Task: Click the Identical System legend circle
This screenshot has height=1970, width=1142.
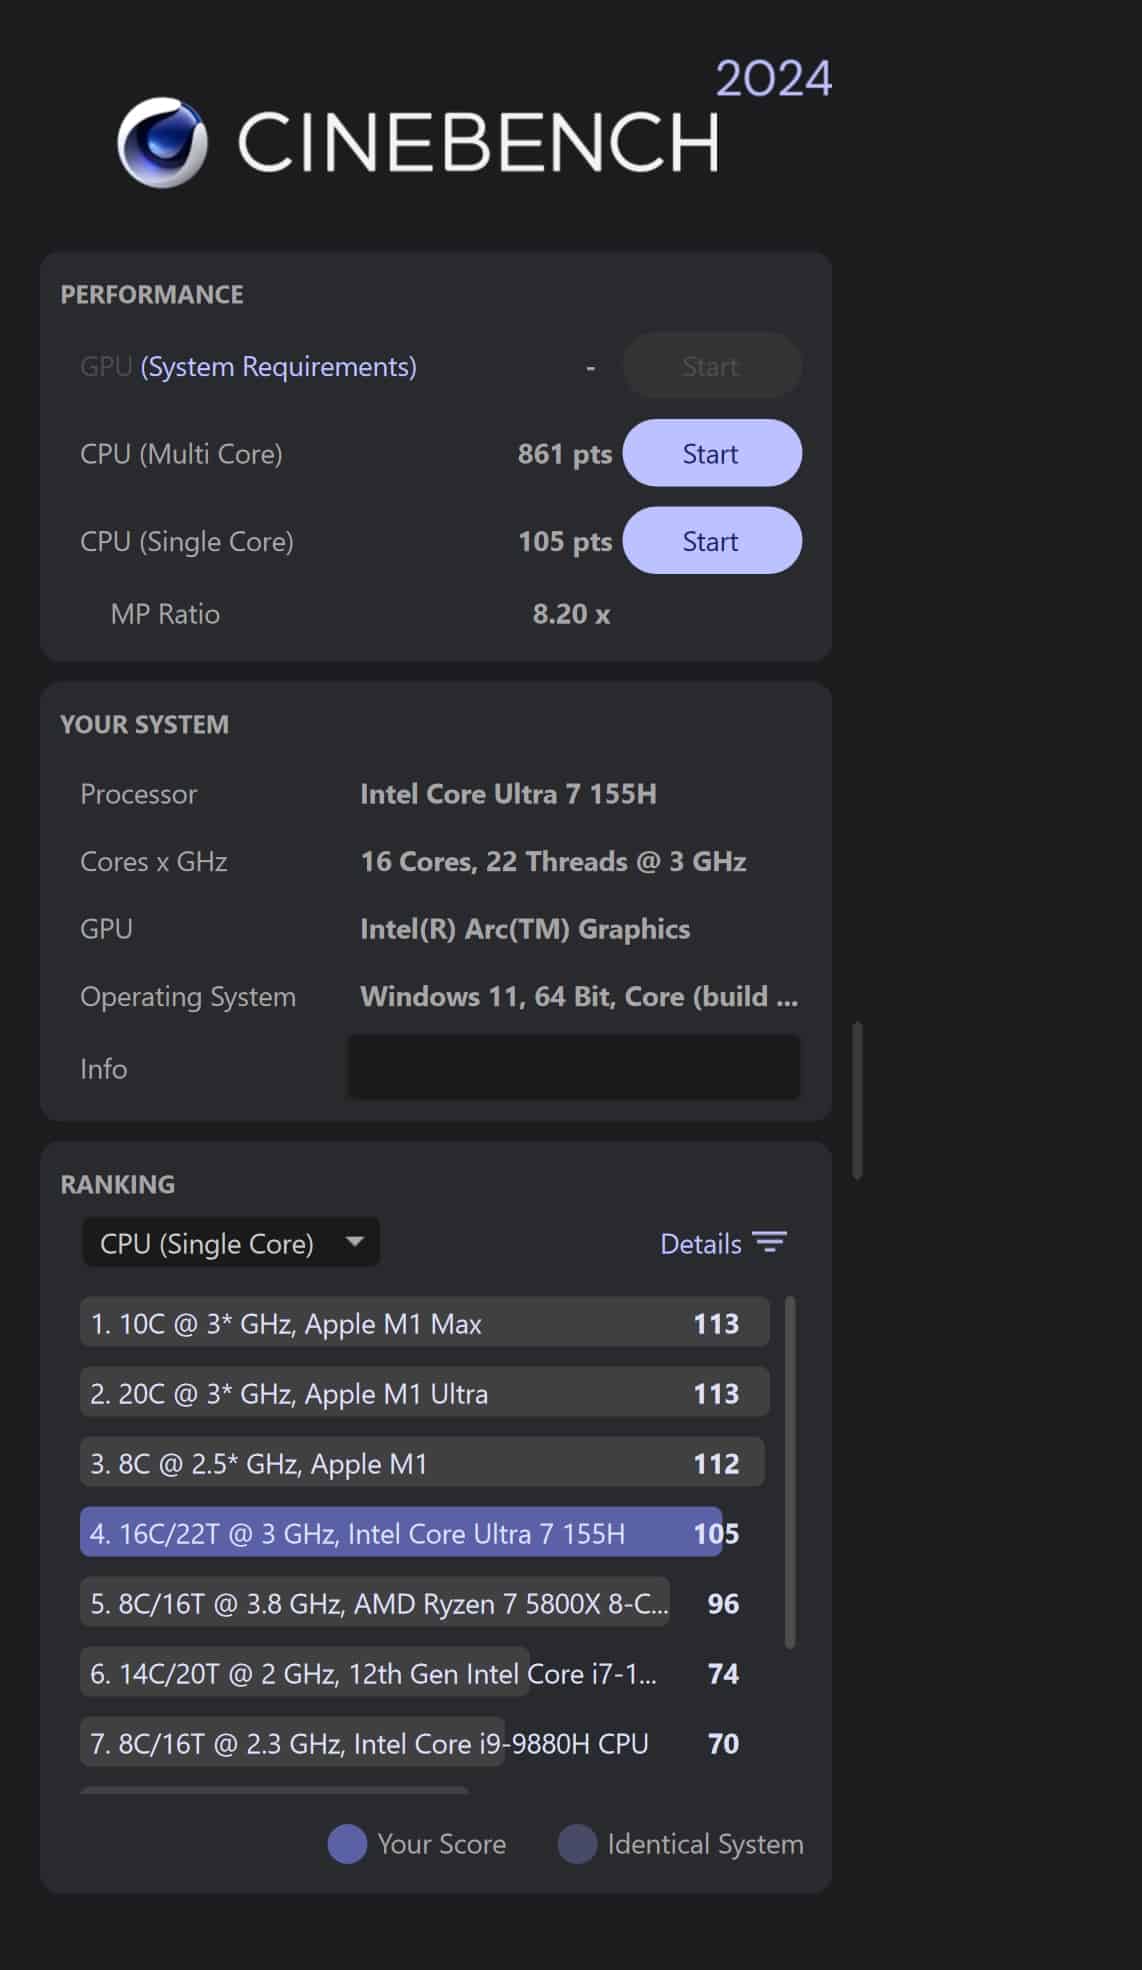Action: pos(577,1844)
